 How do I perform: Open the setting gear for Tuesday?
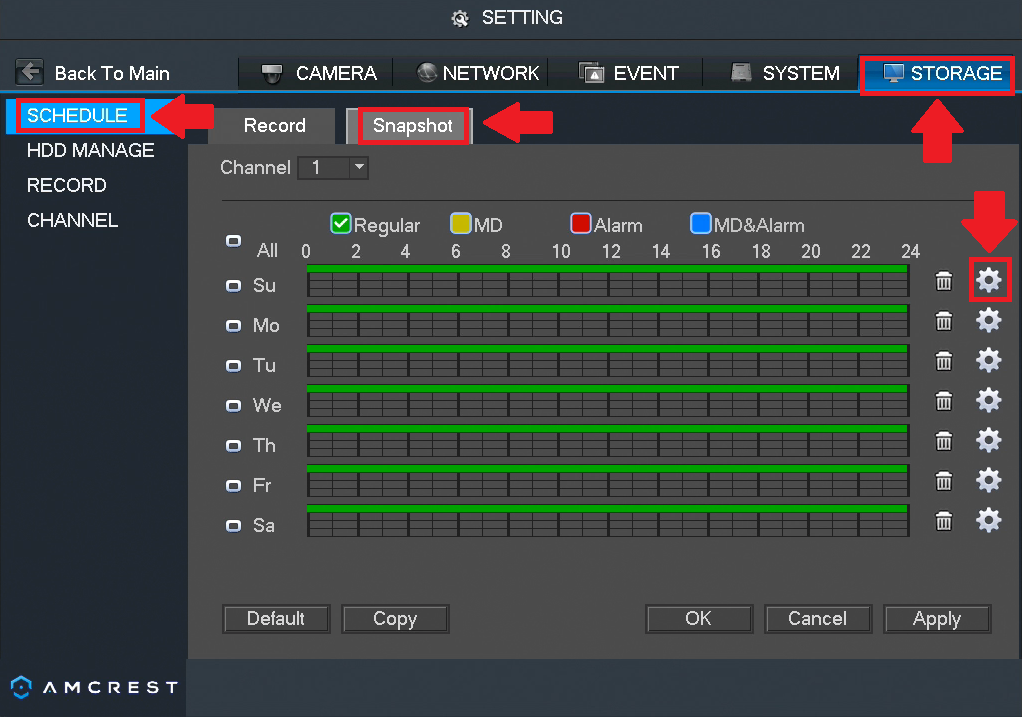click(x=989, y=360)
